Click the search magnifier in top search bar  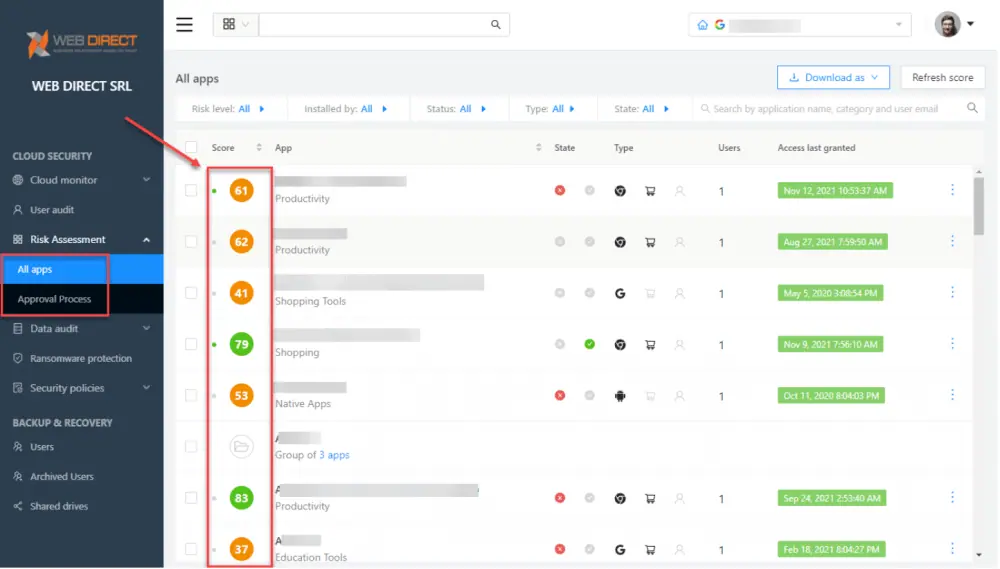pyautogui.click(x=496, y=25)
